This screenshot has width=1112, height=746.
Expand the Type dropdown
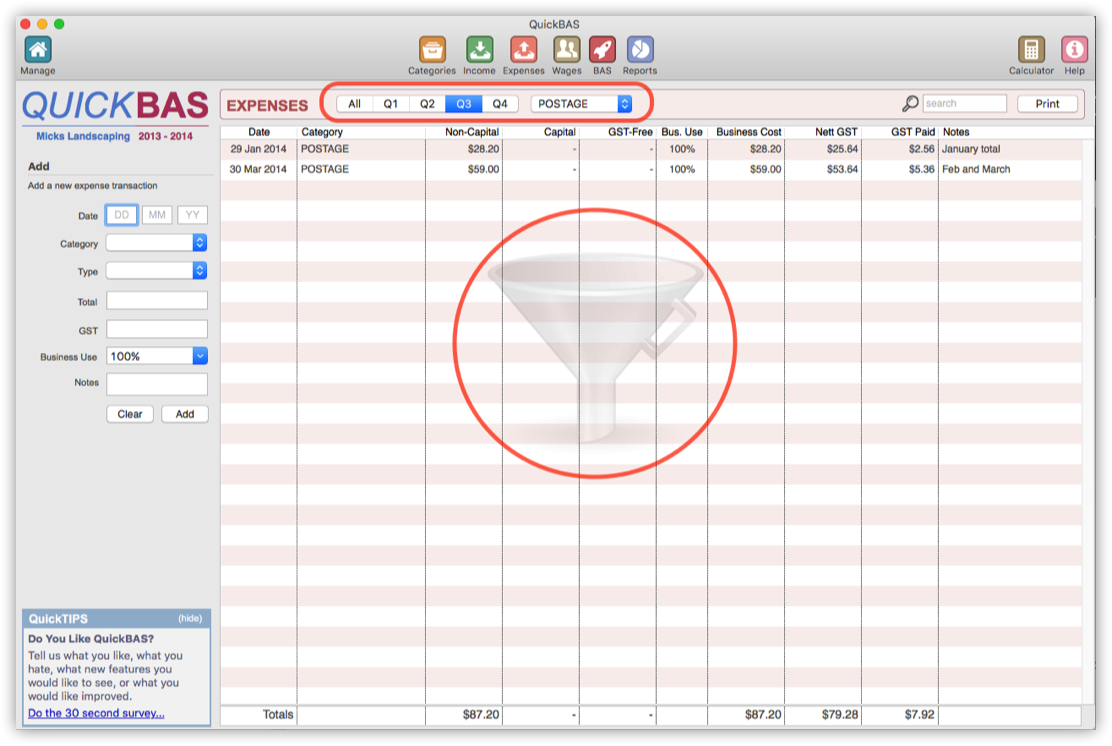click(157, 271)
